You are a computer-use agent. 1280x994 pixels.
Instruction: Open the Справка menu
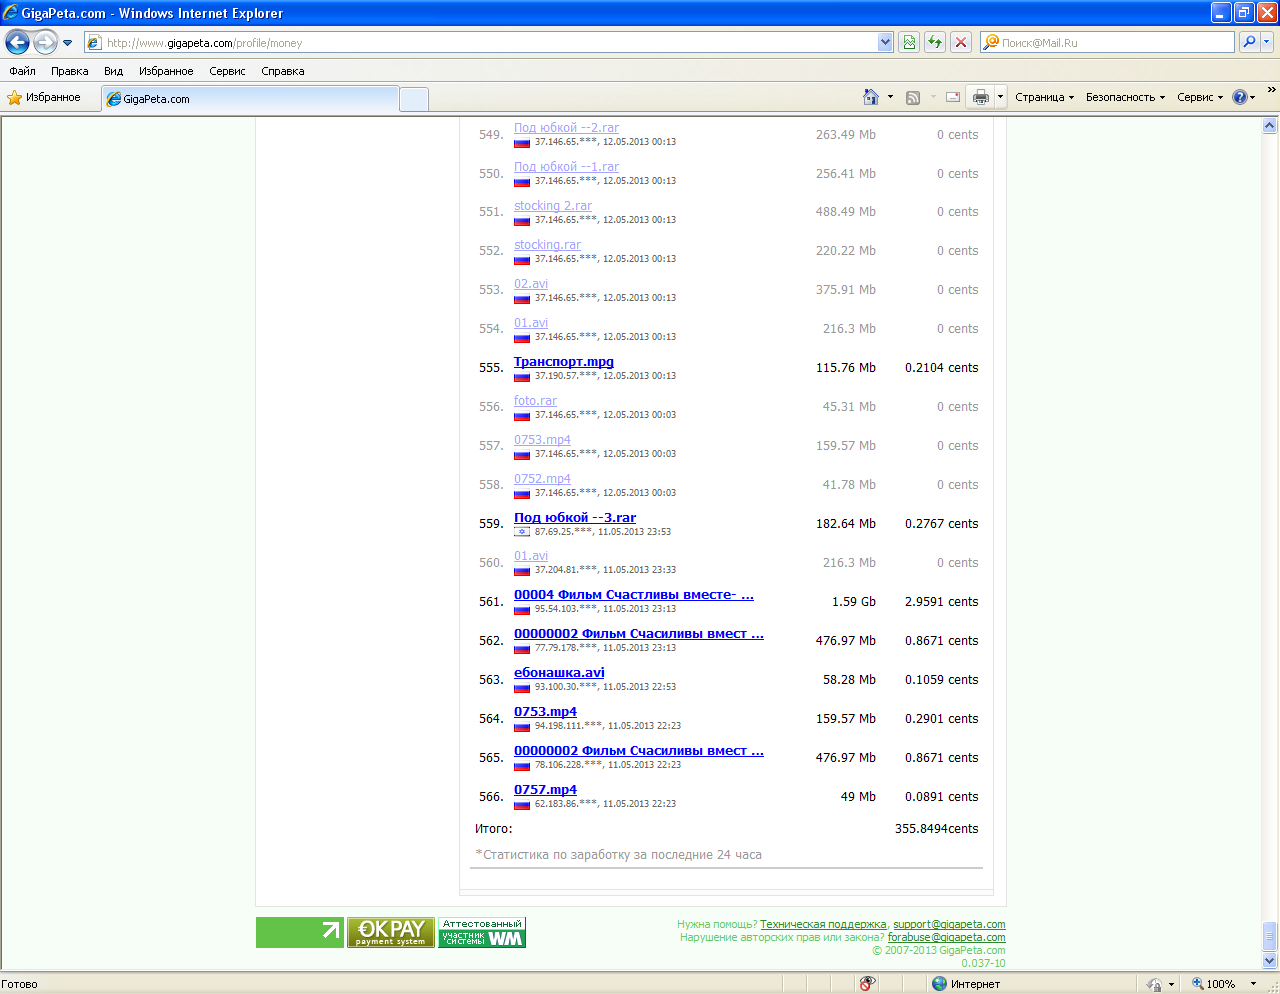tap(282, 71)
